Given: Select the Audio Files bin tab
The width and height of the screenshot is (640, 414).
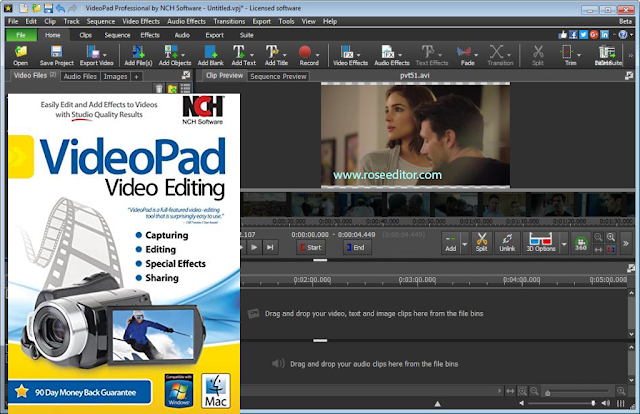Looking at the screenshot, I should 80,76.
